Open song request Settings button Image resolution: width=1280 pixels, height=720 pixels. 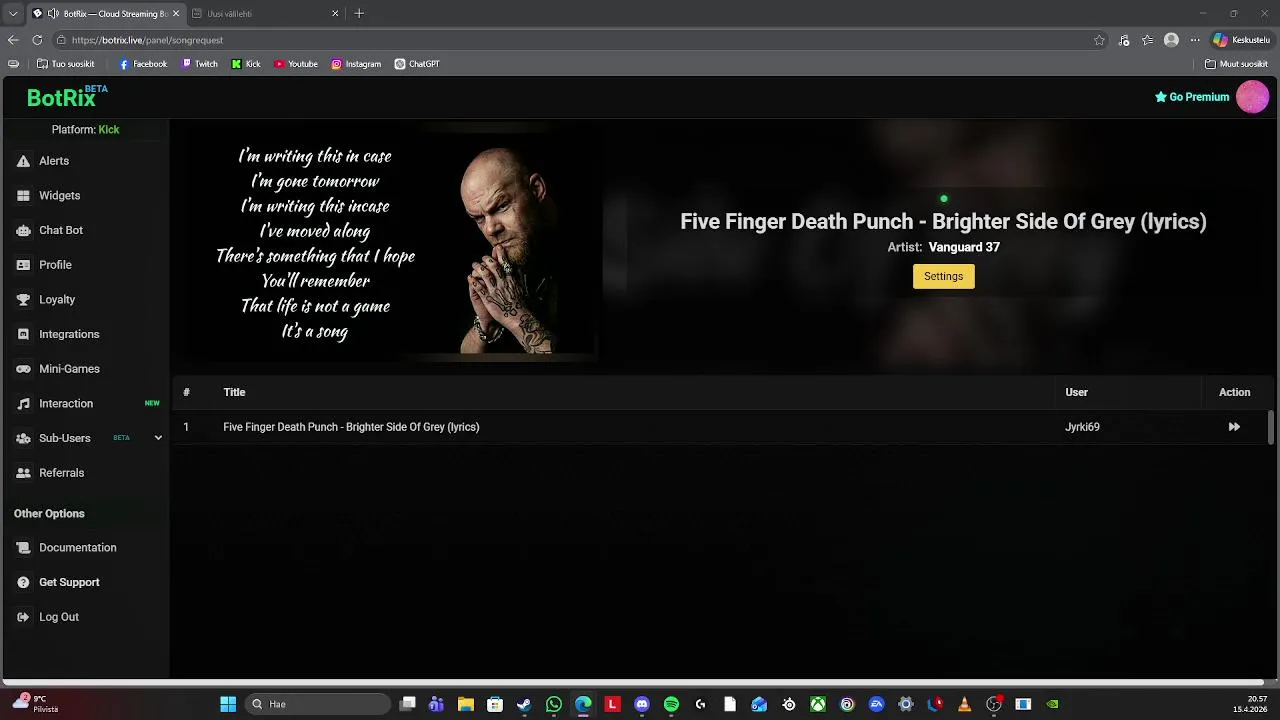(943, 277)
